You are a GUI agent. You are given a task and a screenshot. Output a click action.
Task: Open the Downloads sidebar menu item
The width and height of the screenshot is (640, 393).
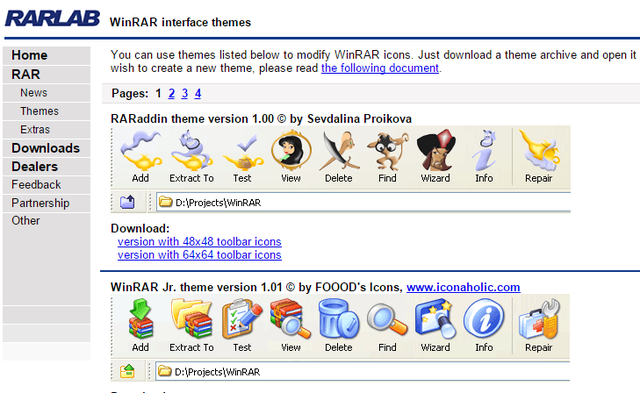[47, 148]
